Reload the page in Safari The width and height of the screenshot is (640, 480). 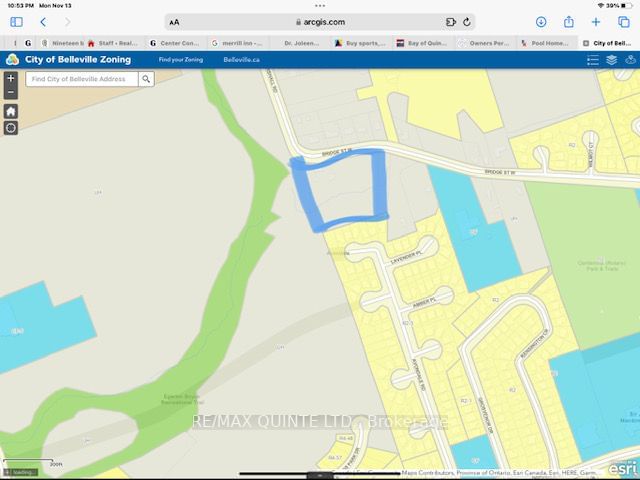(468, 21)
